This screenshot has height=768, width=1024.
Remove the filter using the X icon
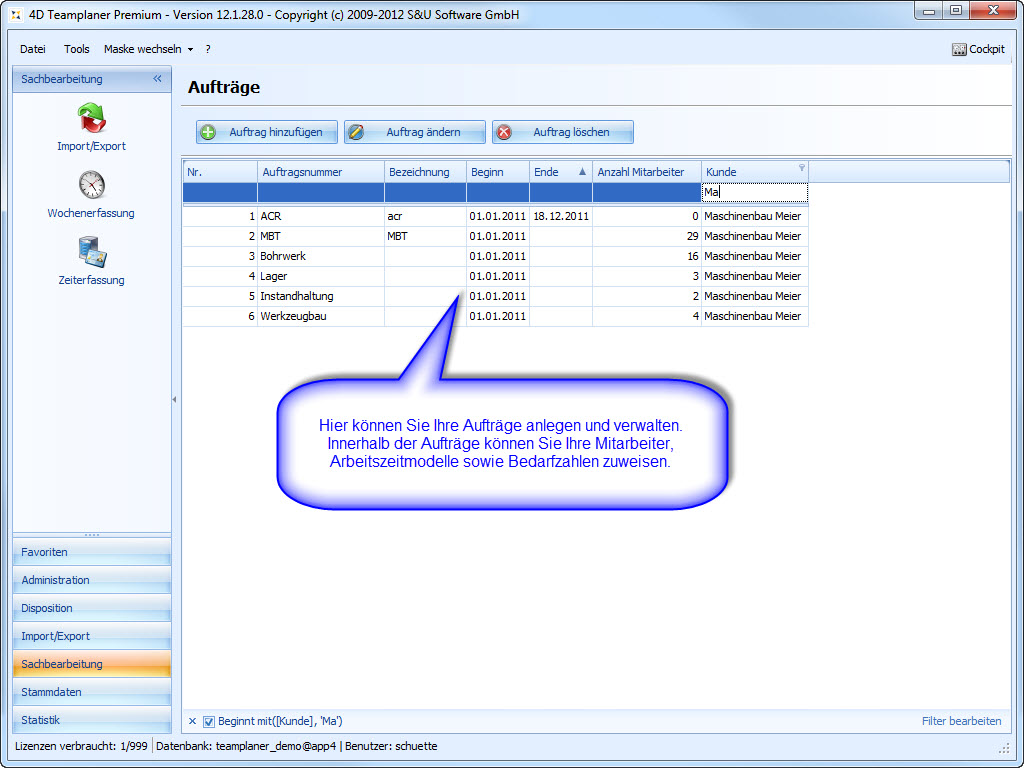pyautogui.click(x=193, y=721)
